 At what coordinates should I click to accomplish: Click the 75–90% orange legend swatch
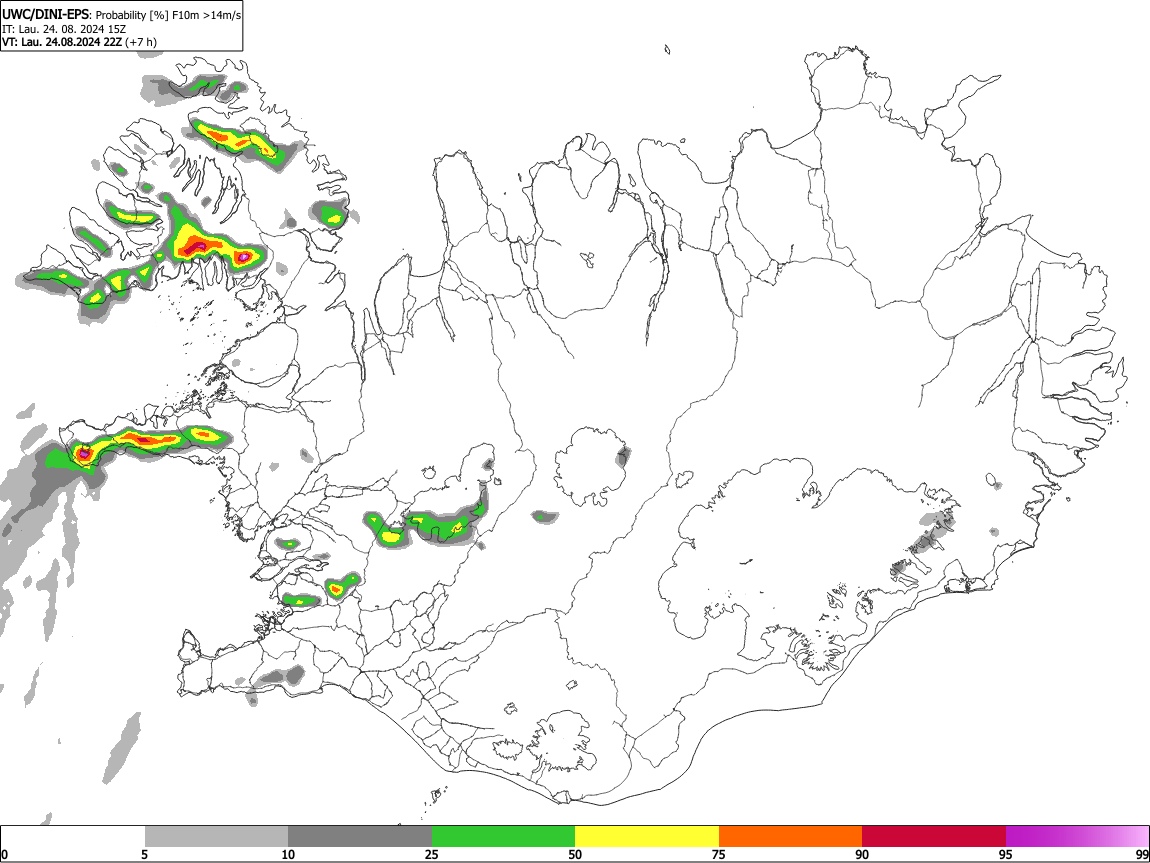(790, 836)
